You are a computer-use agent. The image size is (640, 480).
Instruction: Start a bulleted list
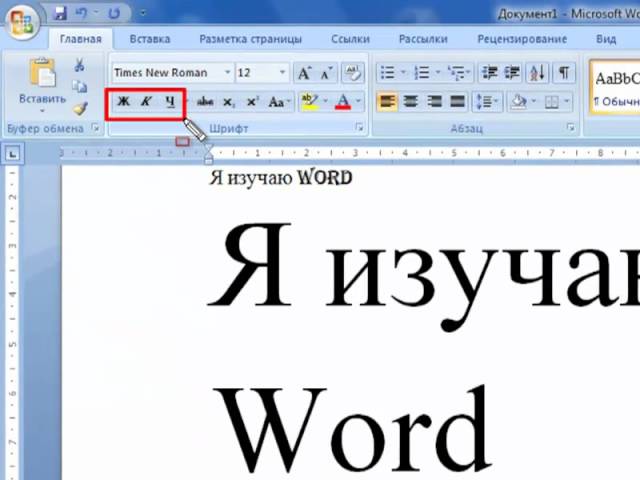tap(388, 73)
